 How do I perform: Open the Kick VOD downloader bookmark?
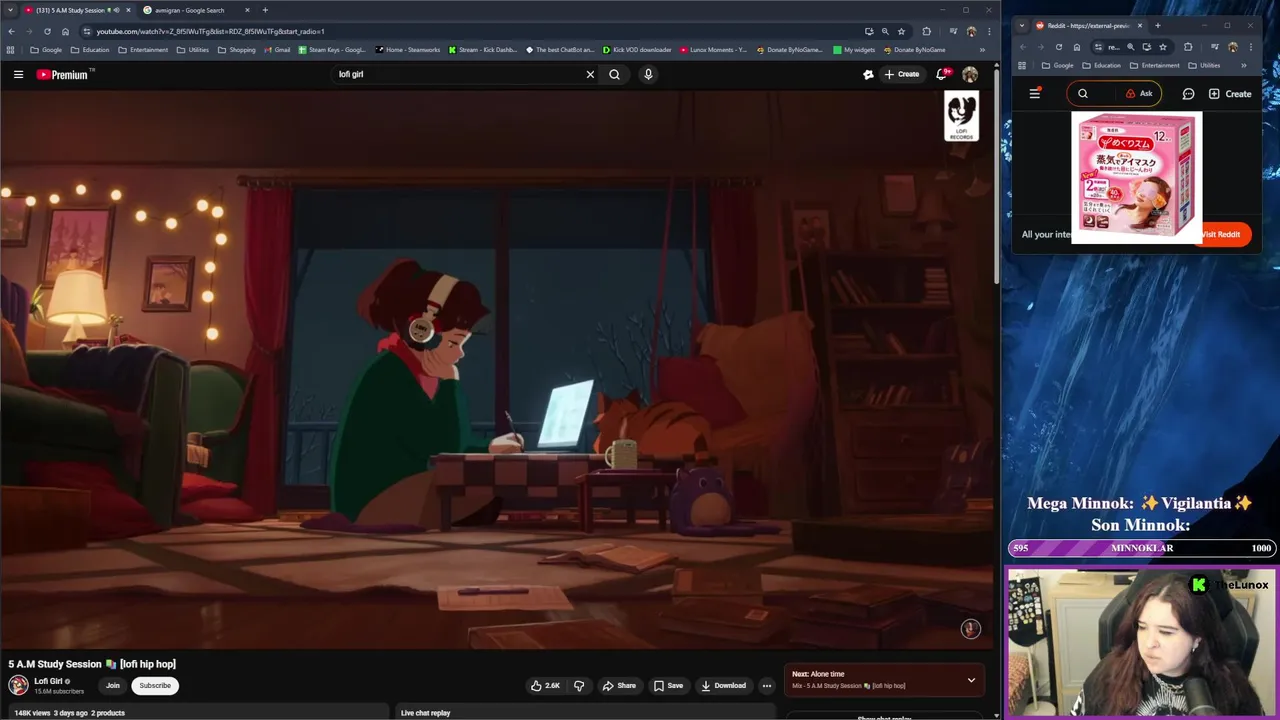click(x=637, y=49)
